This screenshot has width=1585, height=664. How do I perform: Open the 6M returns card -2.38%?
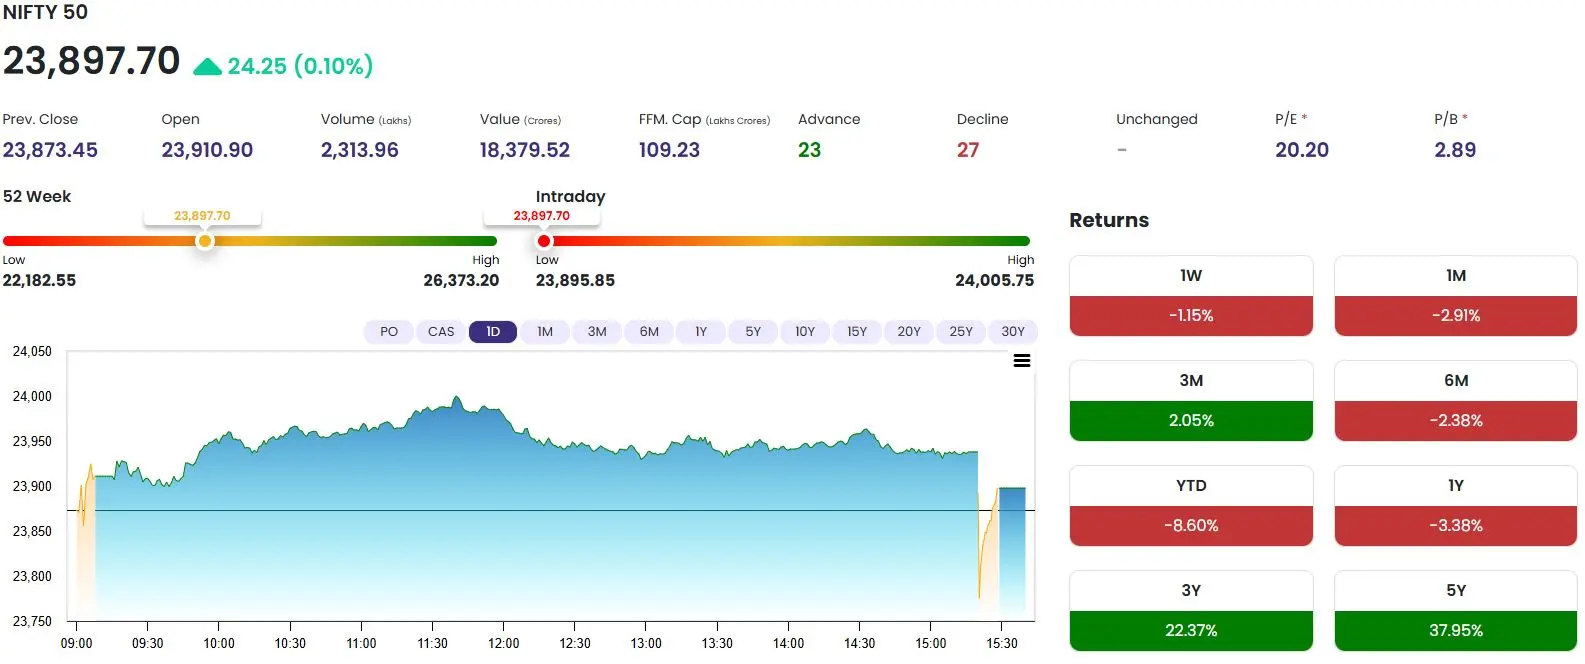click(1456, 401)
